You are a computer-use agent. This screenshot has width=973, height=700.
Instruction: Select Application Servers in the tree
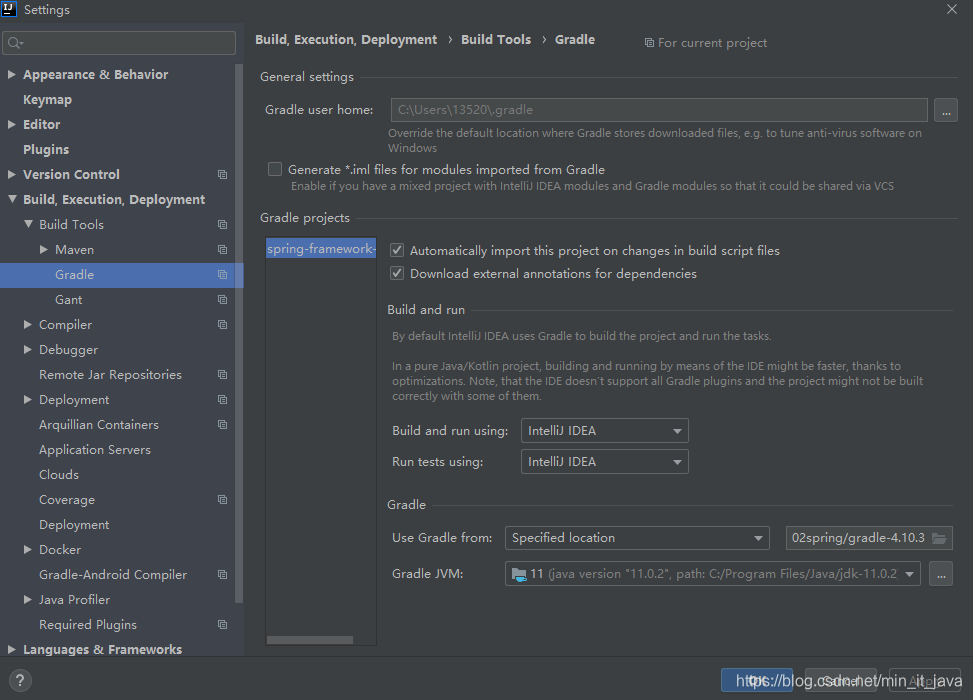coord(95,449)
